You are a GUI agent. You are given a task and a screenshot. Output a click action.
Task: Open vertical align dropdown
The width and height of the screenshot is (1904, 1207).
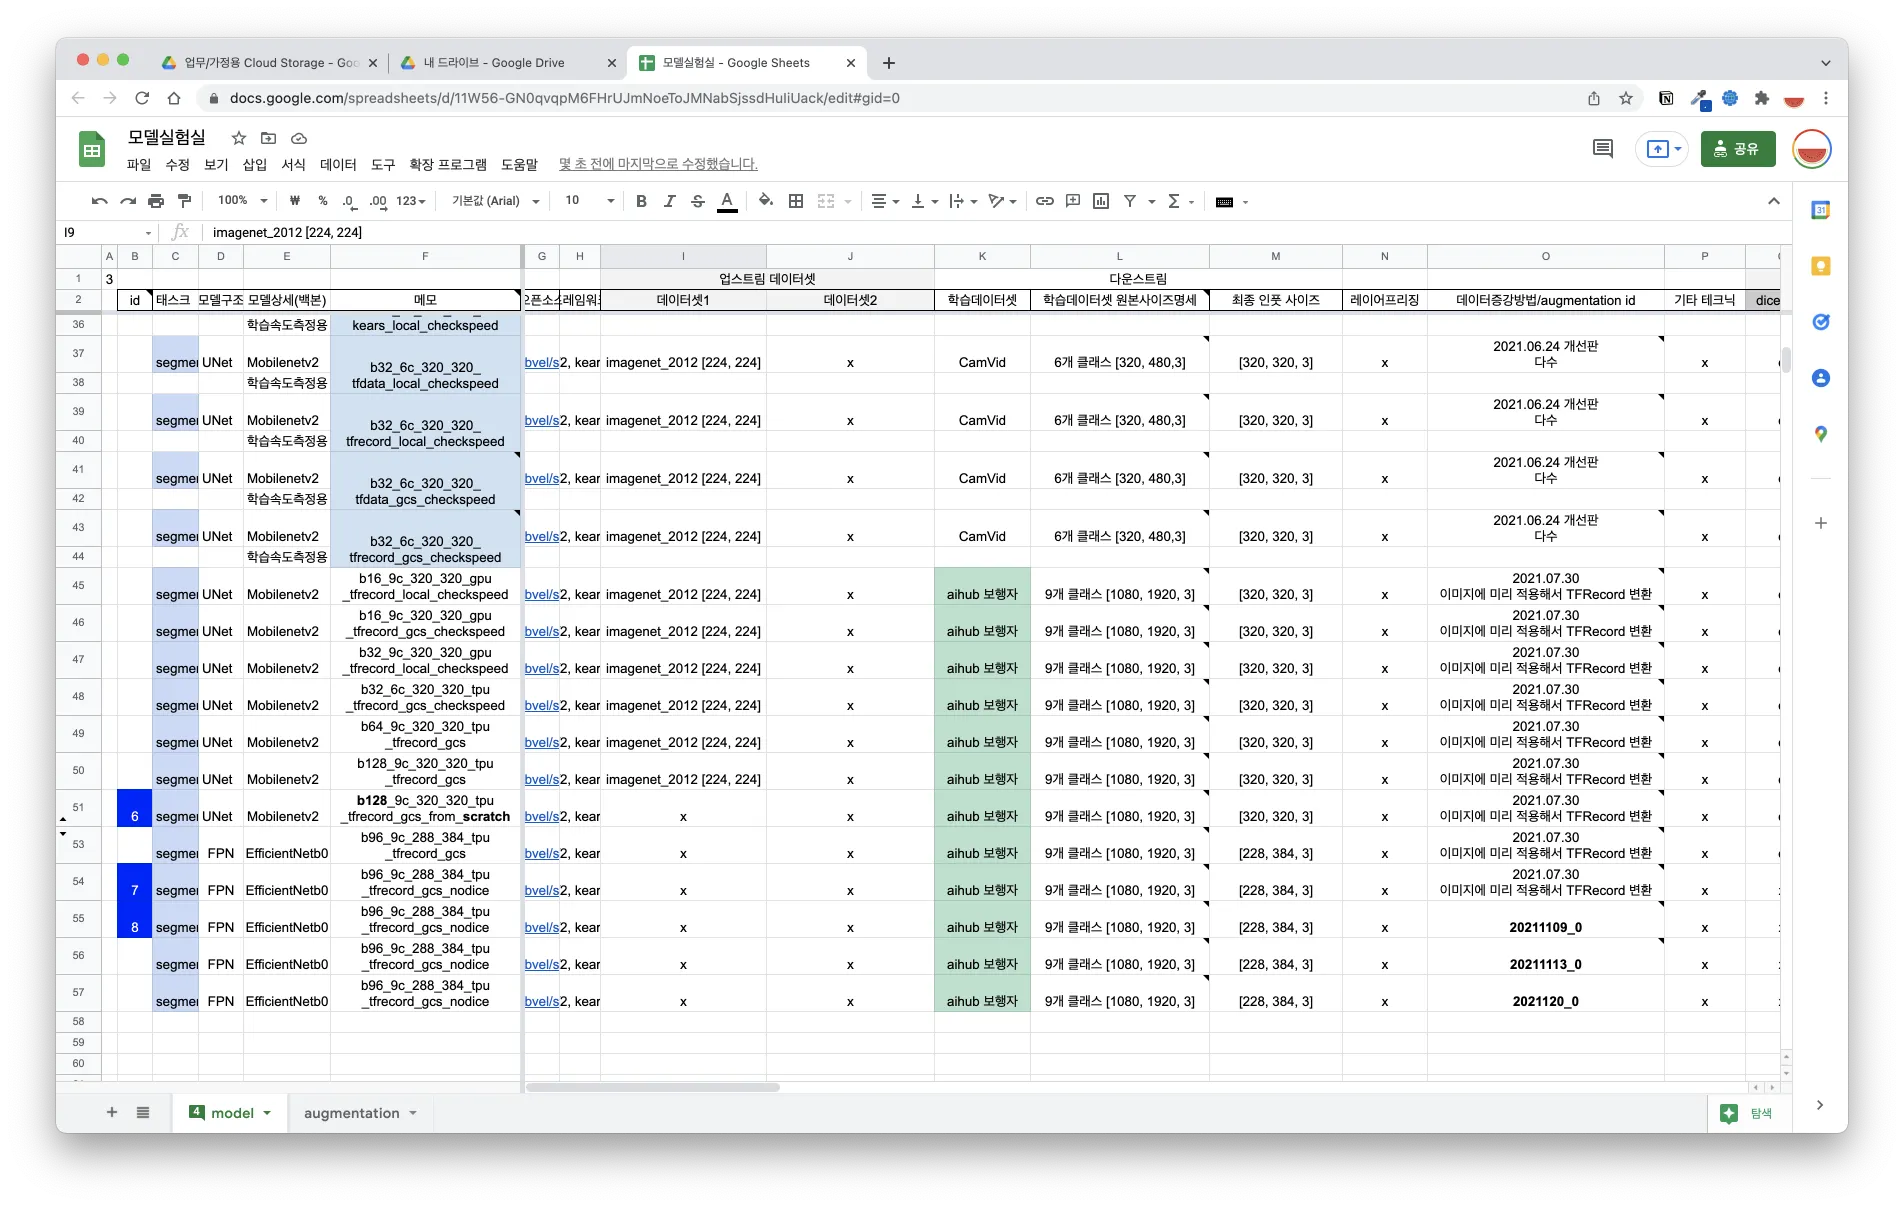click(x=924, y=201)
